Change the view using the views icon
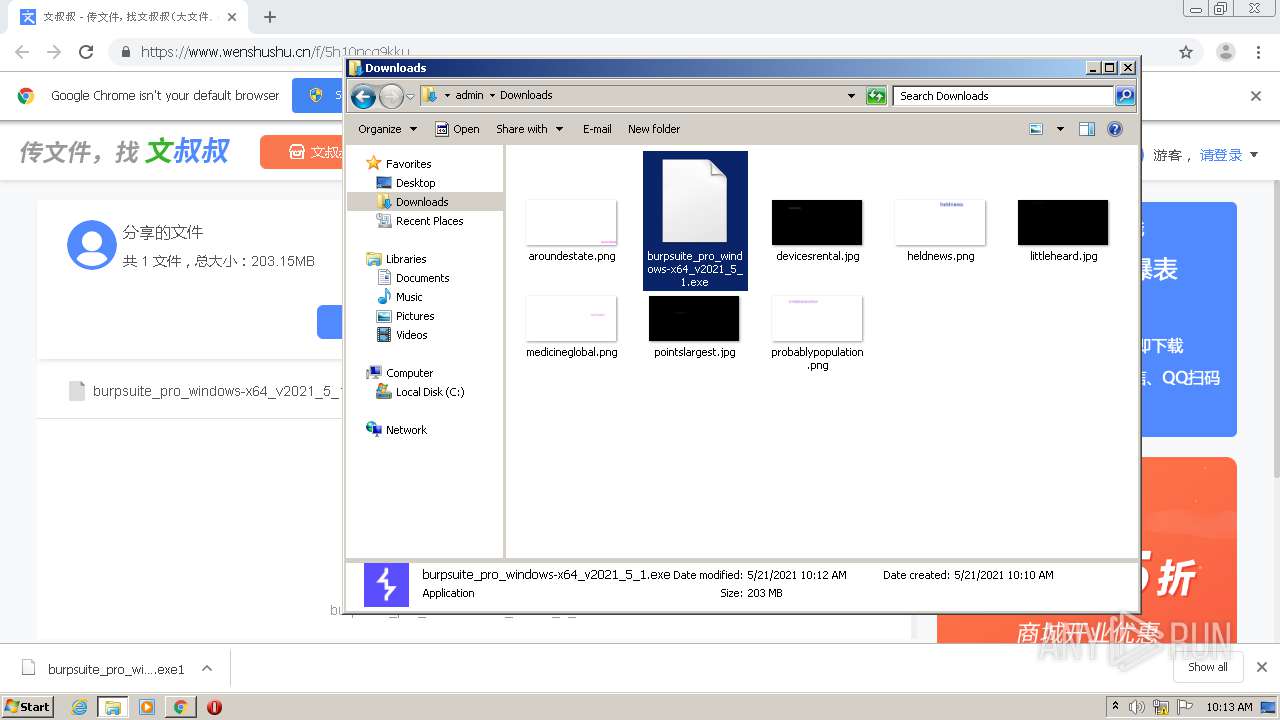 click(1036, 129)
